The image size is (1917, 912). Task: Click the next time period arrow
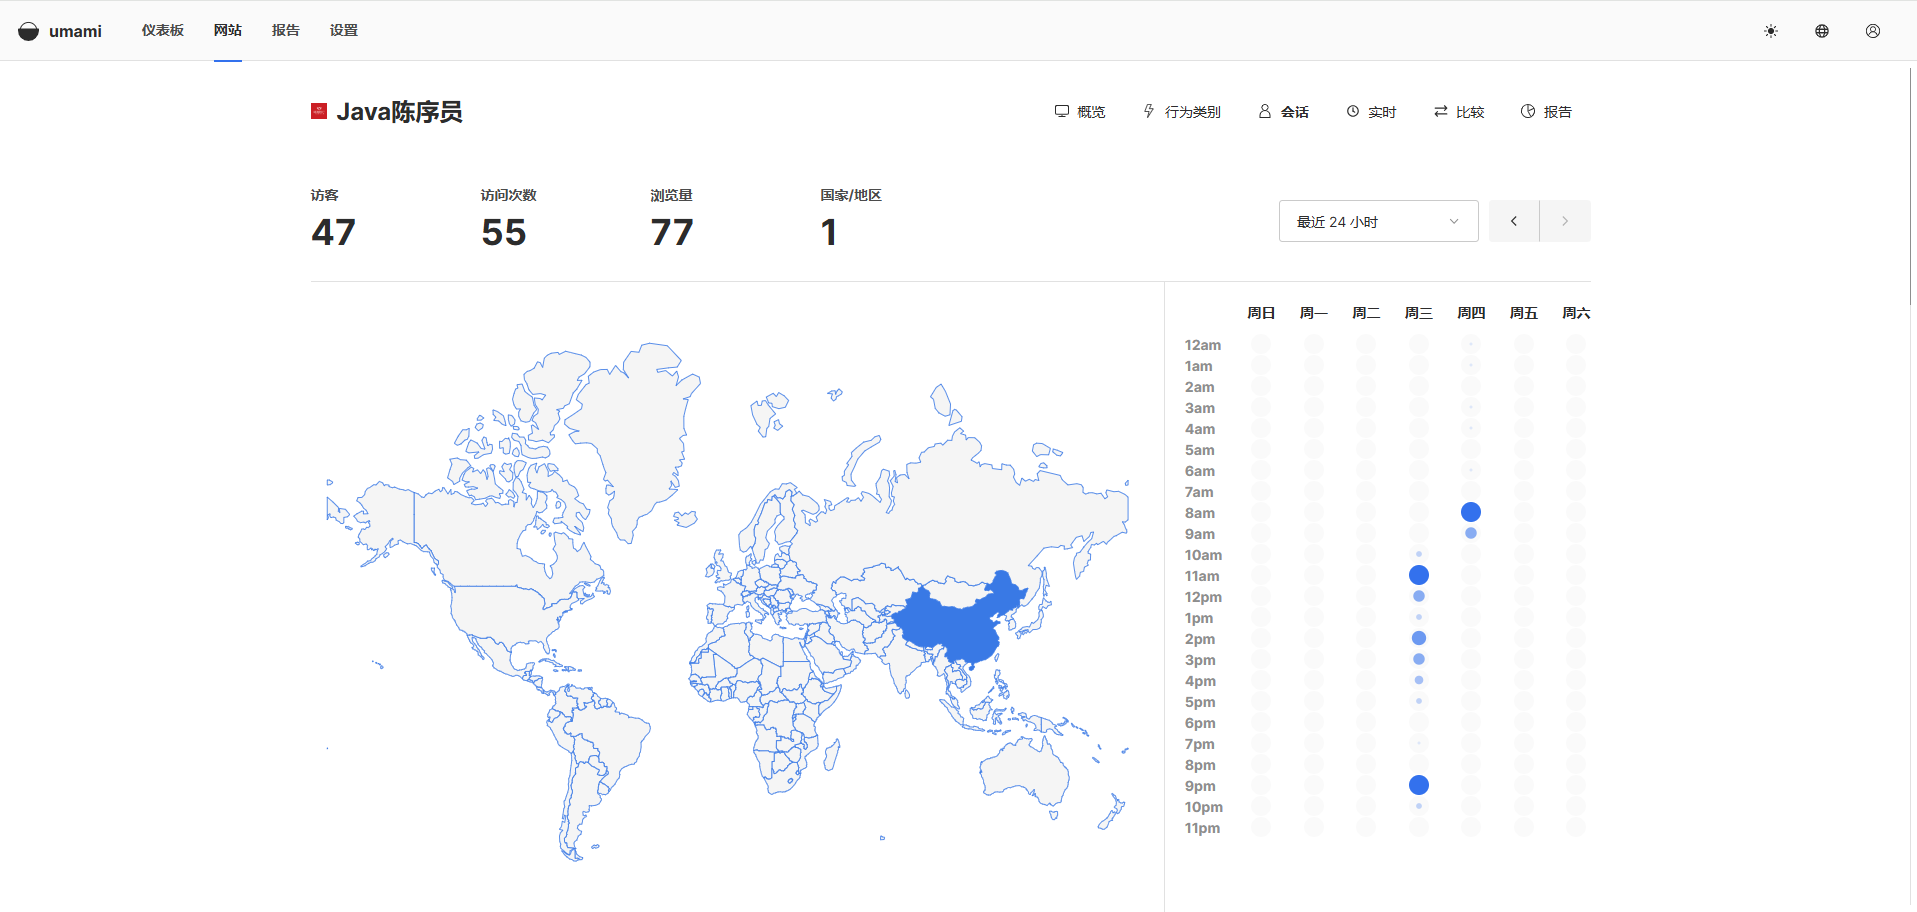coord(1565,221)
